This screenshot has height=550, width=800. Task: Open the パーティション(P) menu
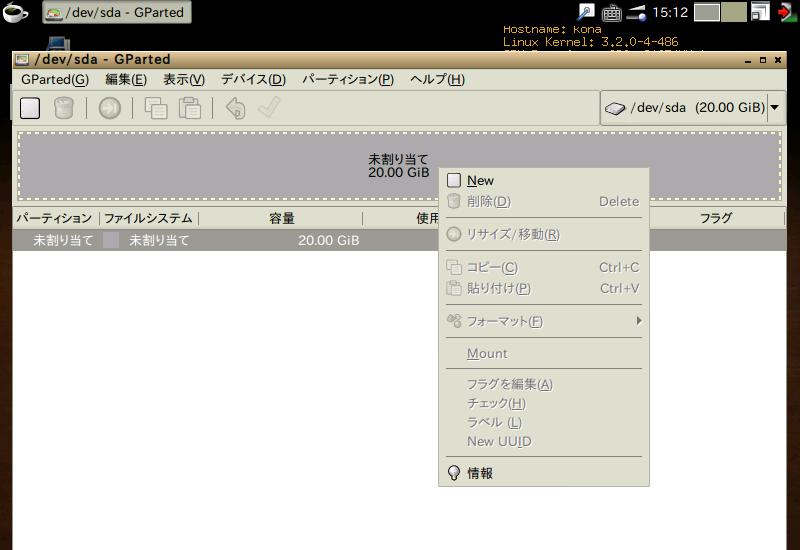[x=348, y=80]
